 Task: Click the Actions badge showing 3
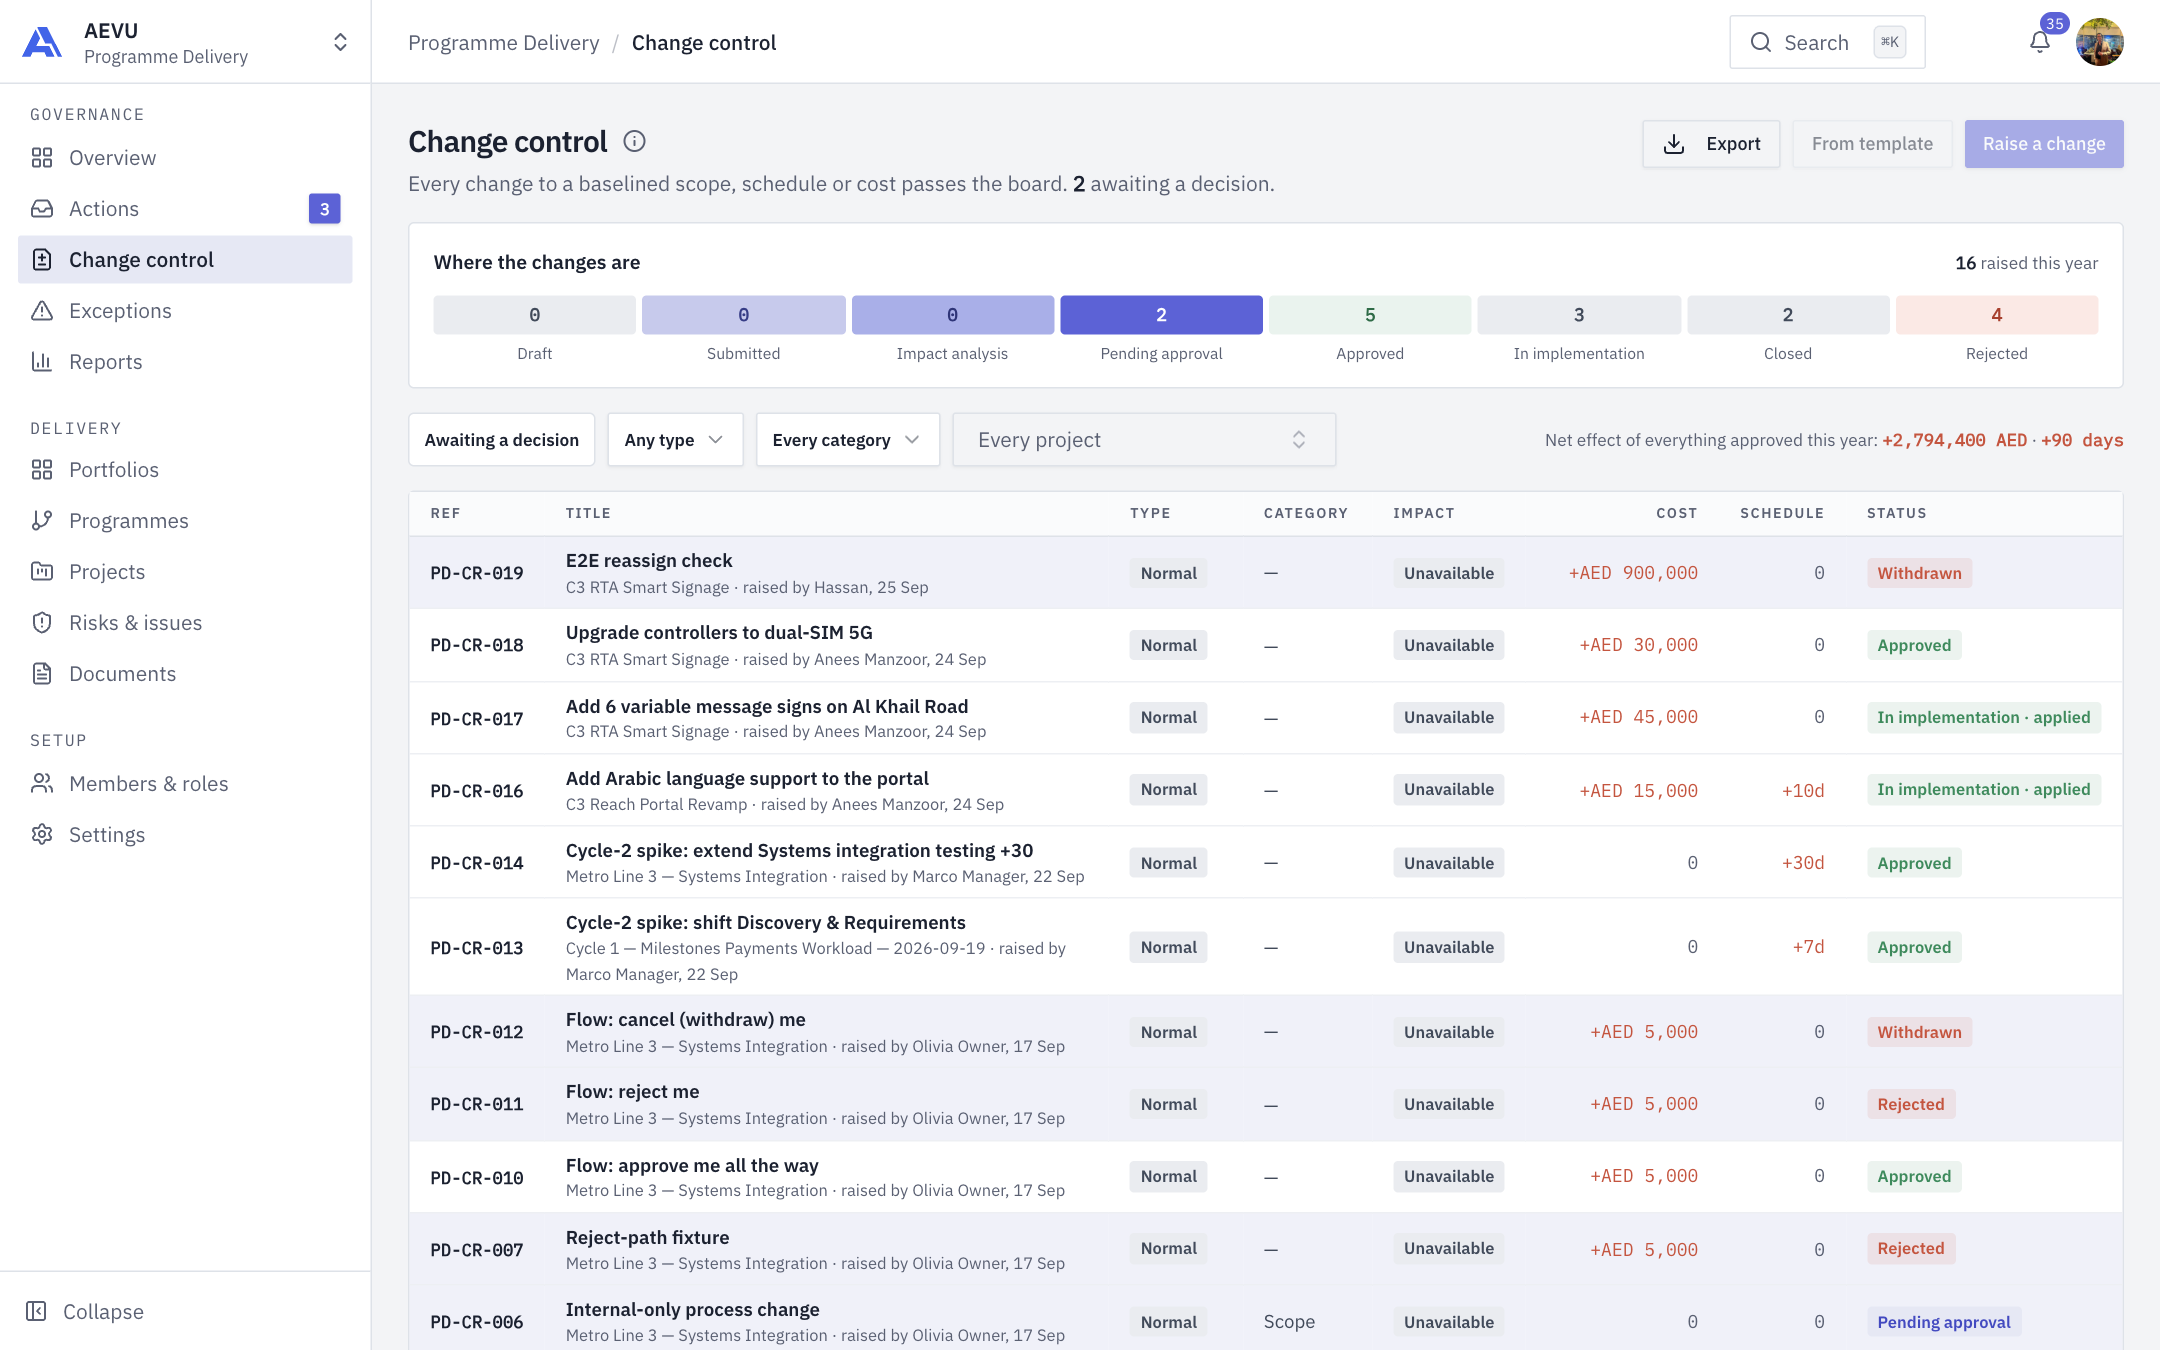coord(324,209)
